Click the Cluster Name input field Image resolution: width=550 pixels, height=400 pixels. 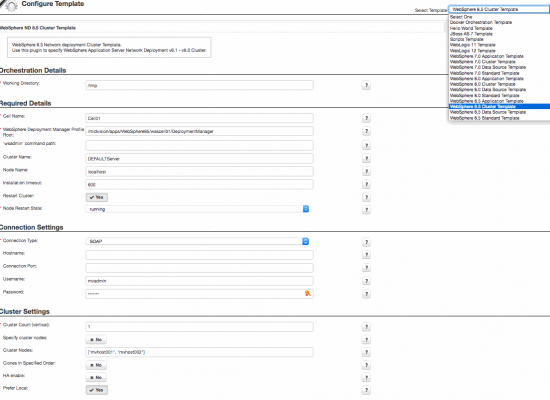(199, 159)
